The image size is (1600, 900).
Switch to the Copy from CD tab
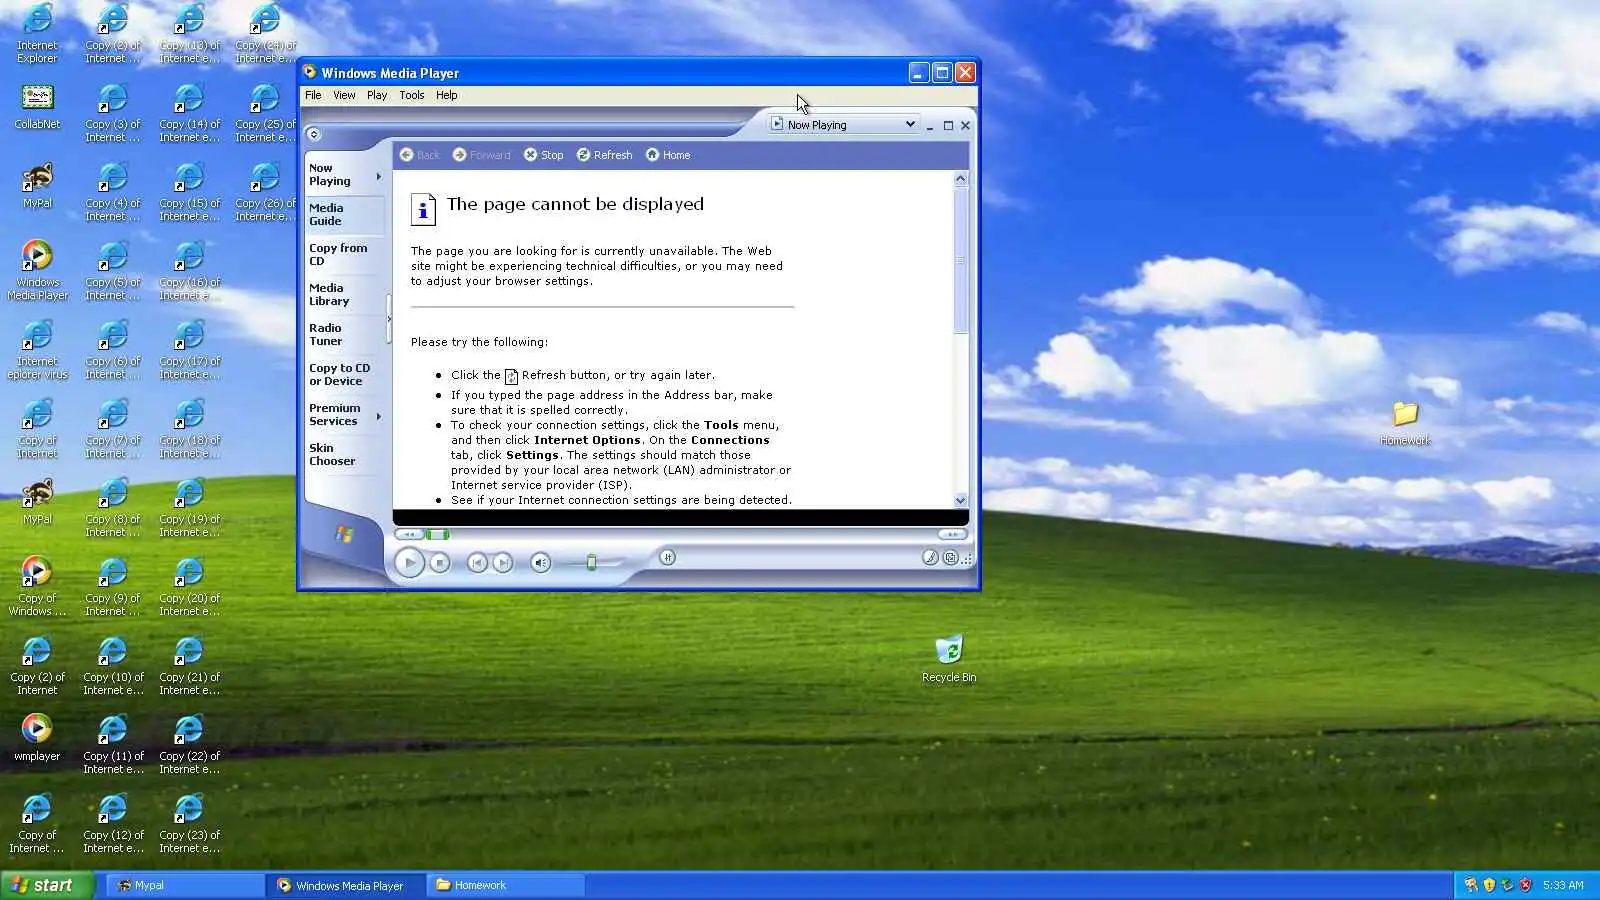tap(345, 255)
